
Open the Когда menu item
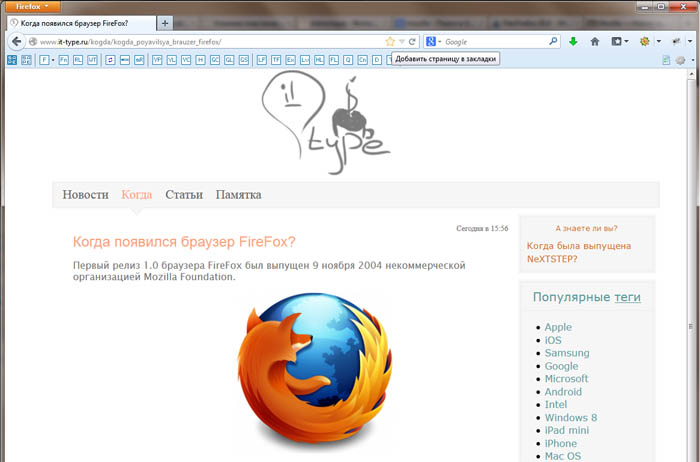tap(137, 195)
